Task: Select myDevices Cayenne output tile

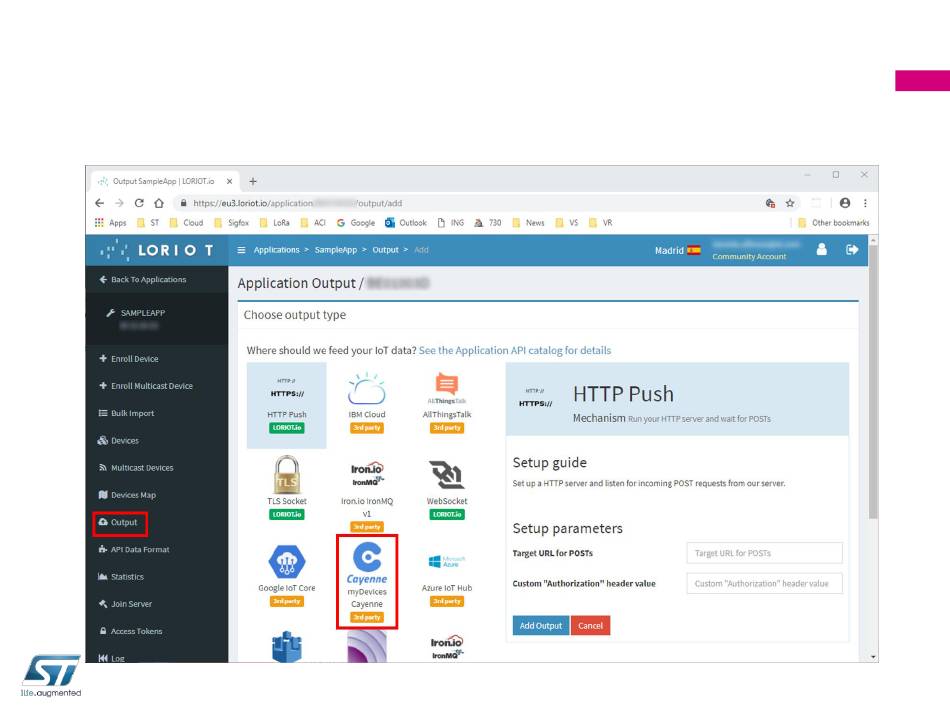Action: (x=367, y=582)
